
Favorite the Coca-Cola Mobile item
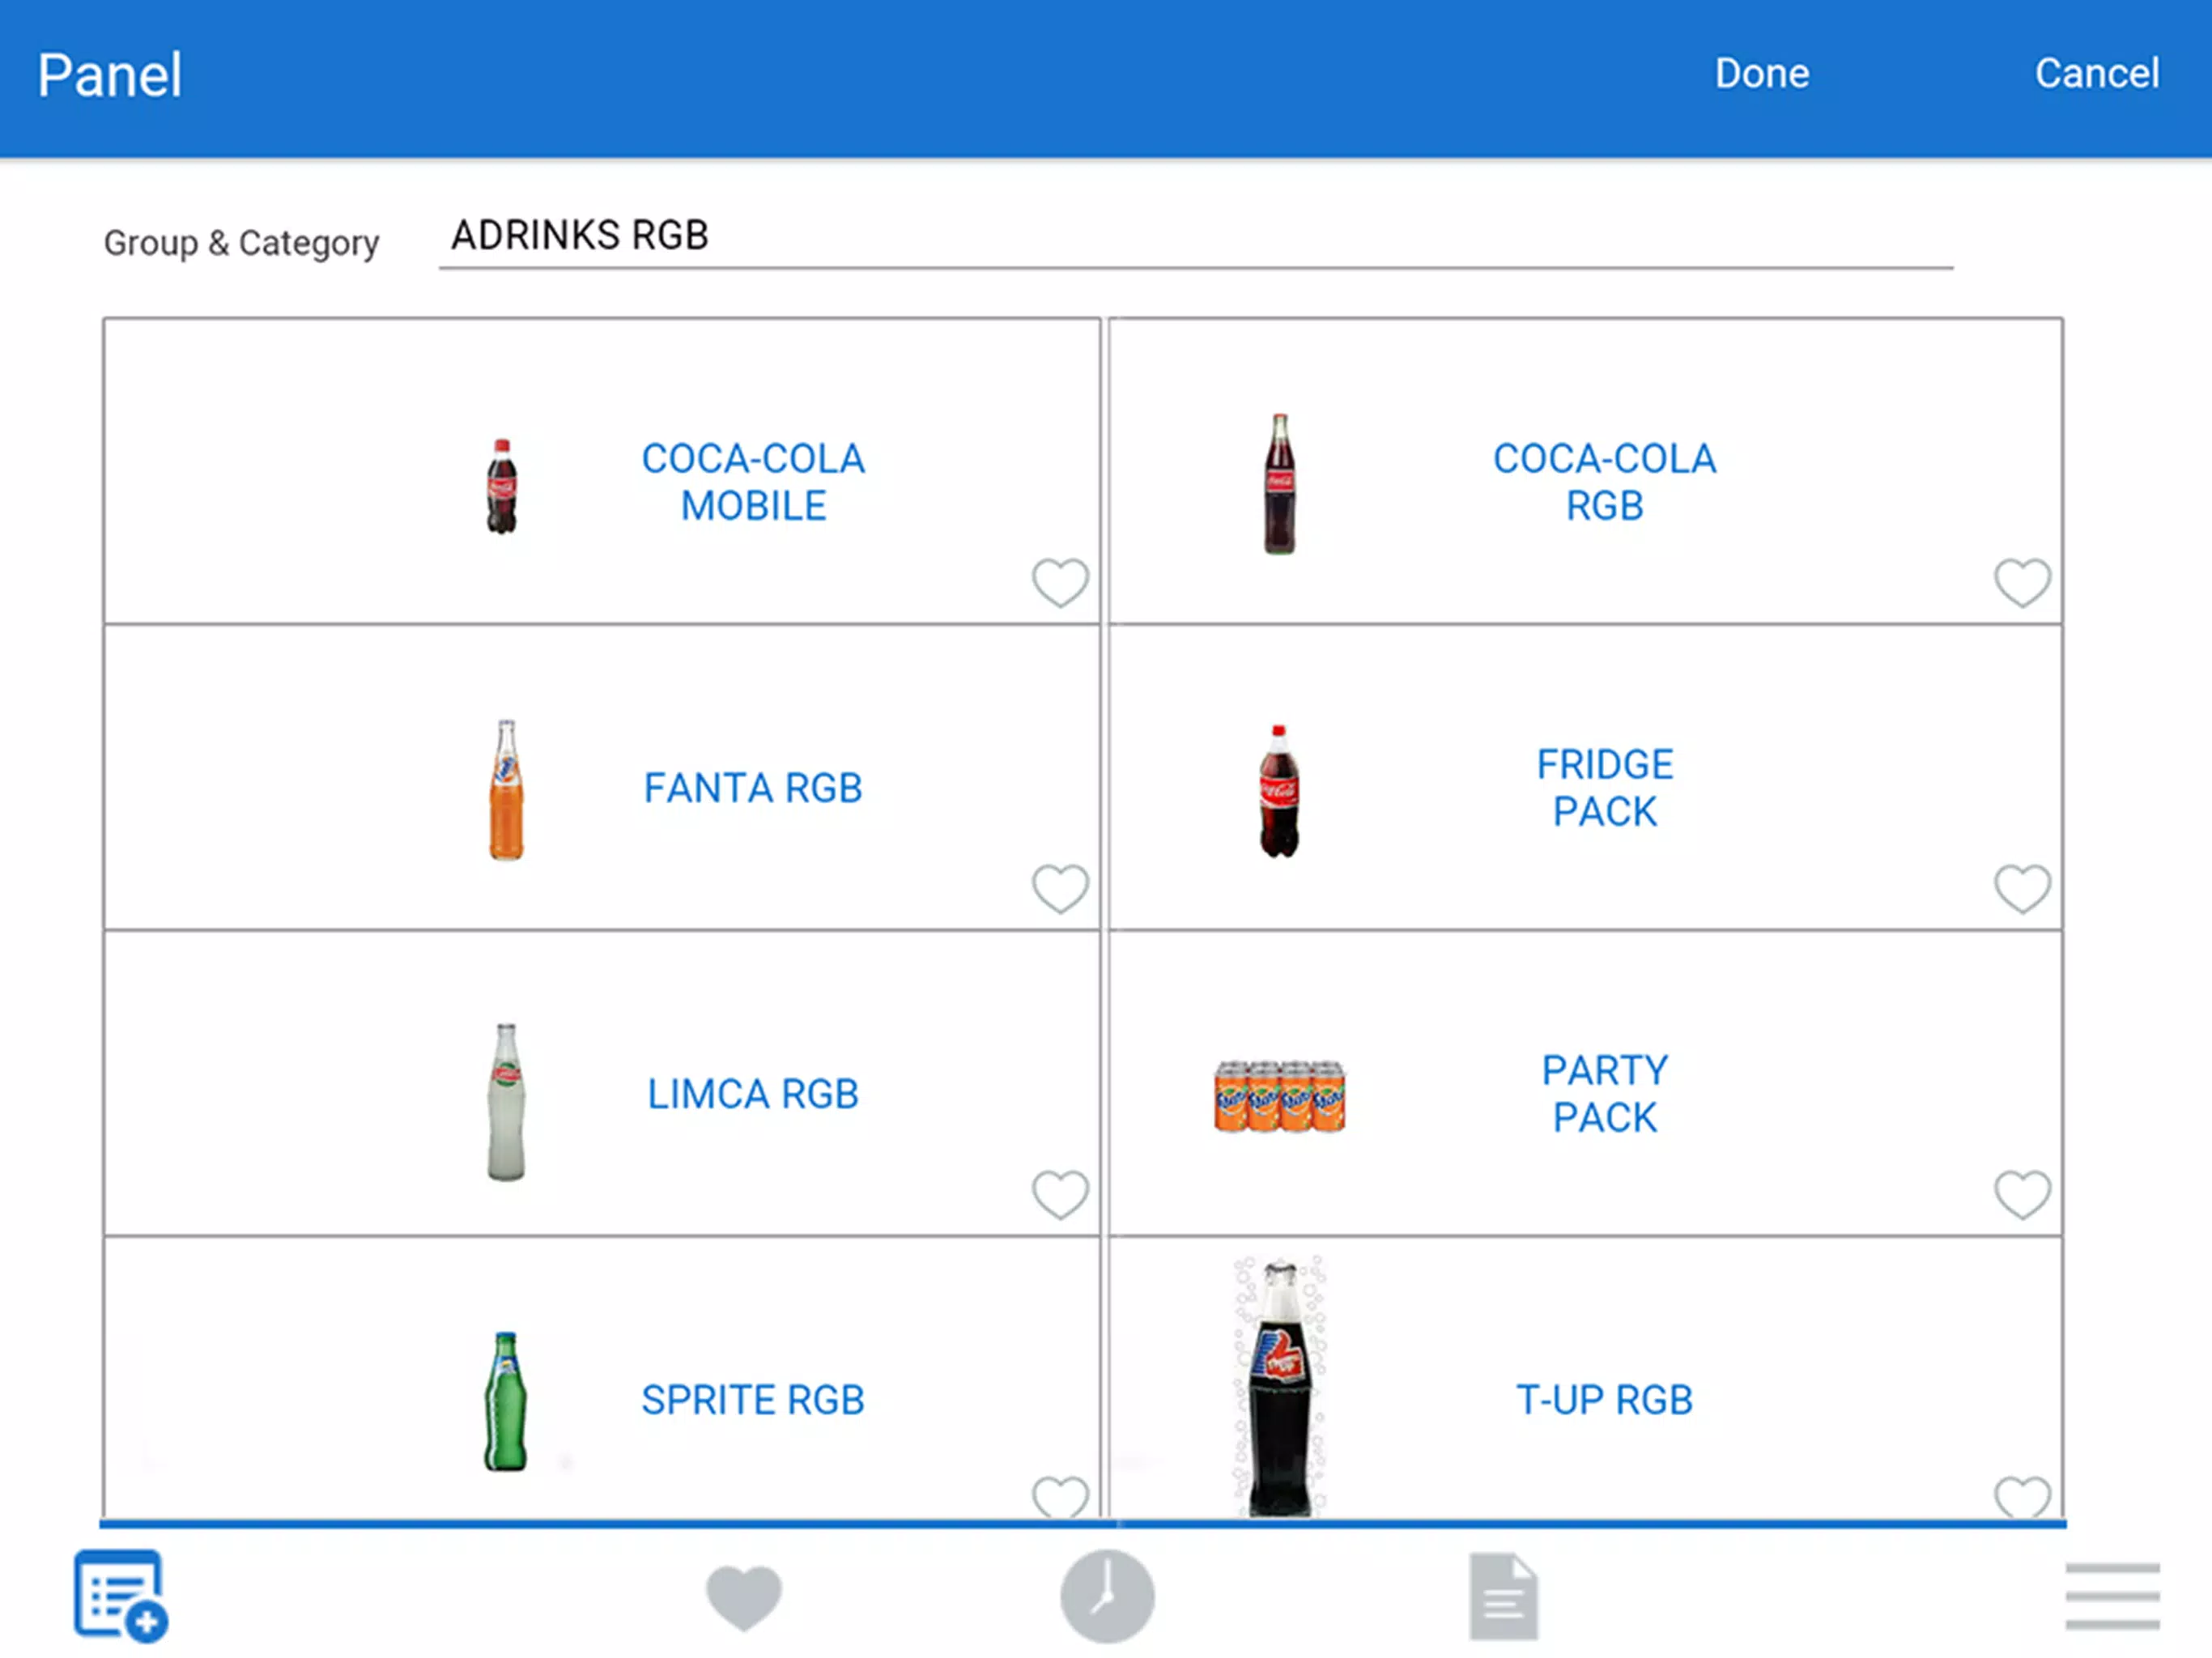coord(1060,582)
